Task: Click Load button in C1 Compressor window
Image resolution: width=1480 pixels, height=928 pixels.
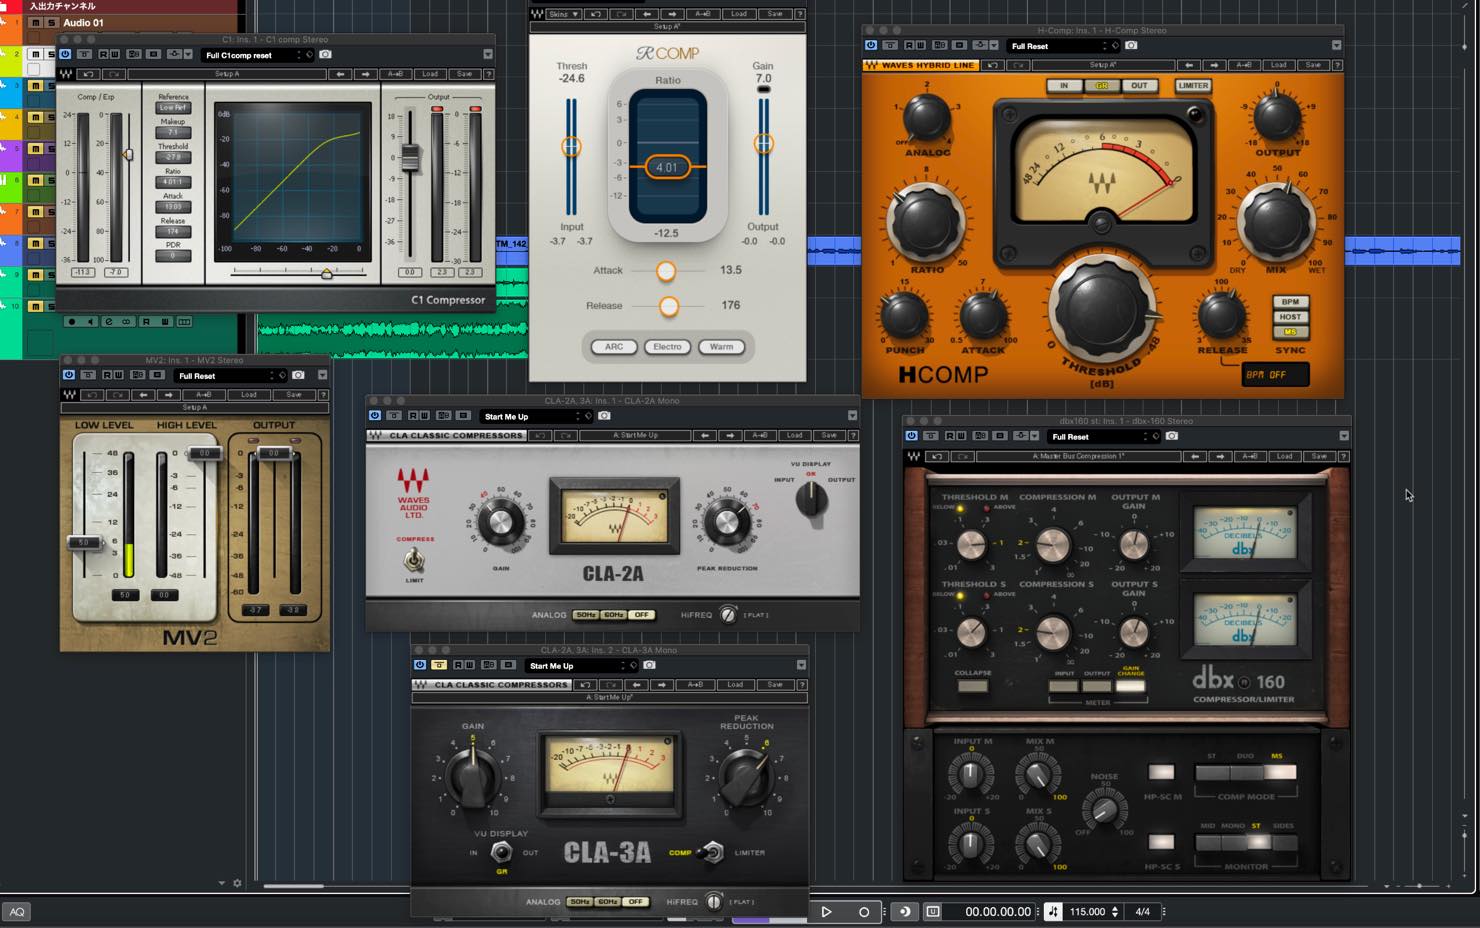Action: [430, 74]
